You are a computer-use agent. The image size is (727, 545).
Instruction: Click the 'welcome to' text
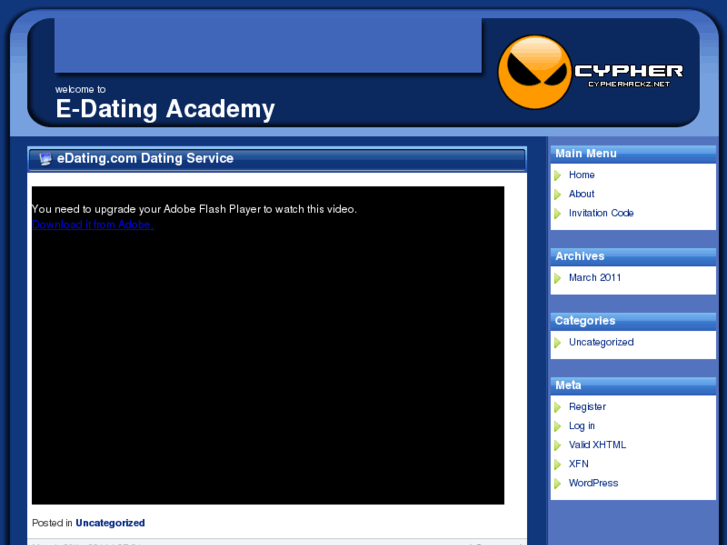[x=80, y=89]
